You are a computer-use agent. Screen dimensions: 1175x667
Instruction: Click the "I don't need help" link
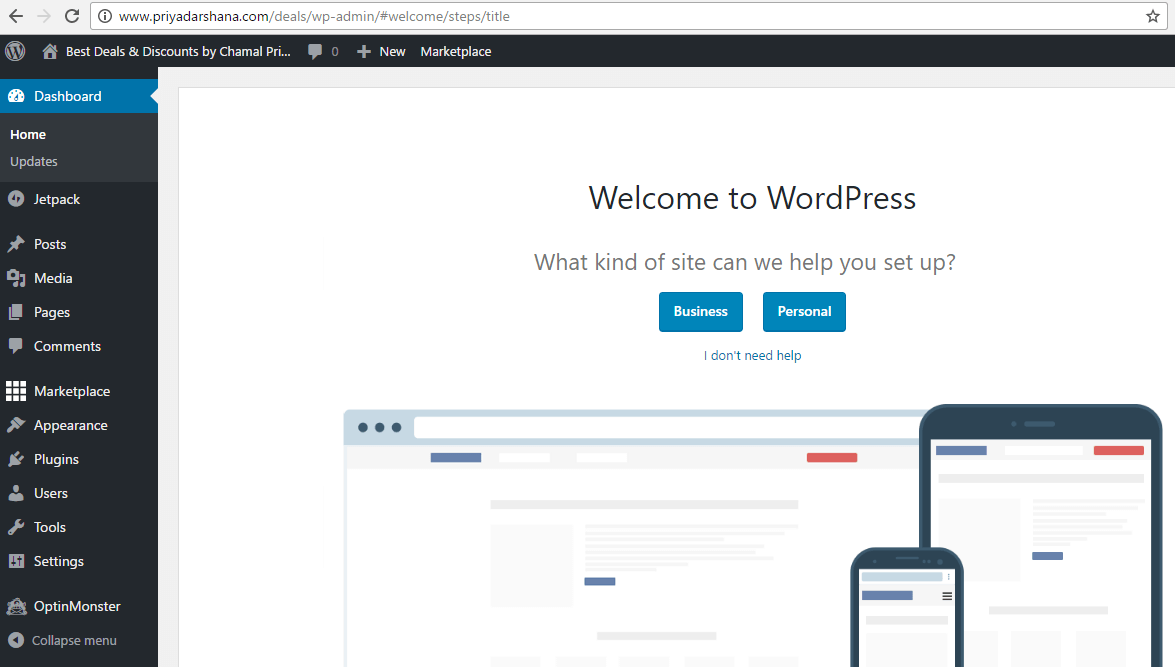point(752,355)
